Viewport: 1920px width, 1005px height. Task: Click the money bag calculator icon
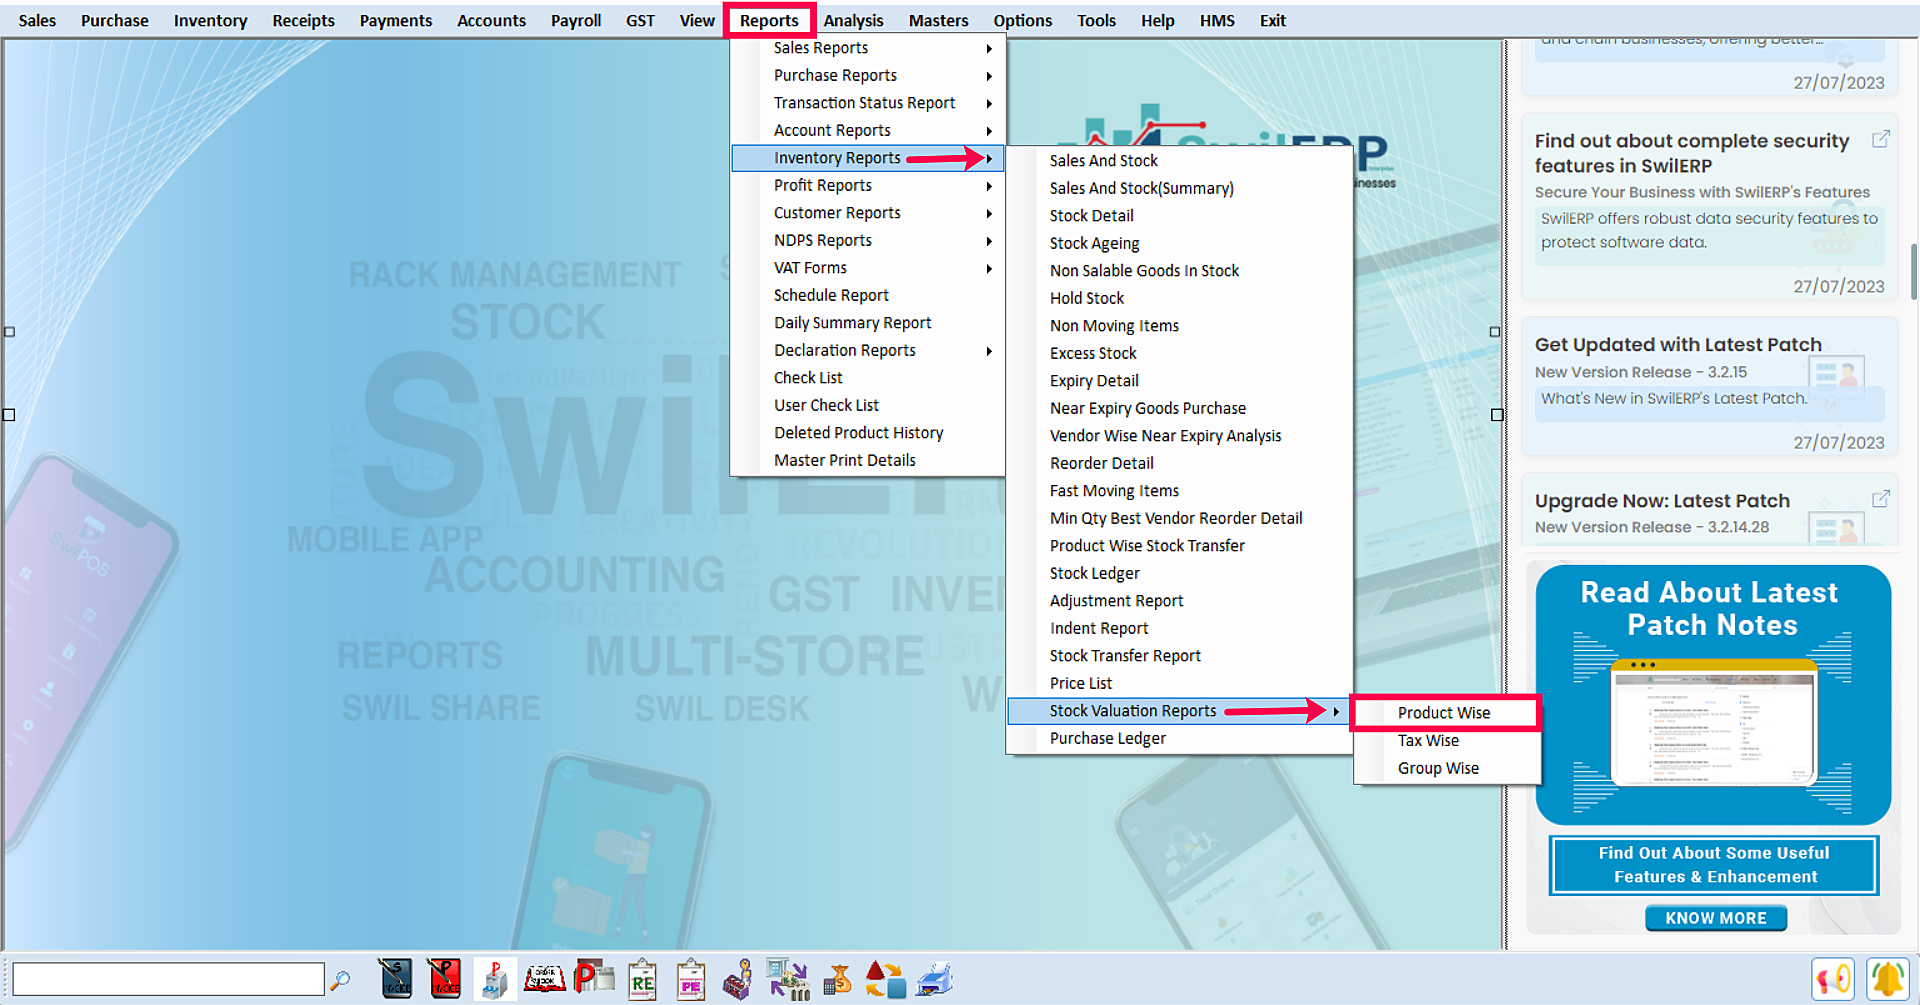[x=837, y=979]
